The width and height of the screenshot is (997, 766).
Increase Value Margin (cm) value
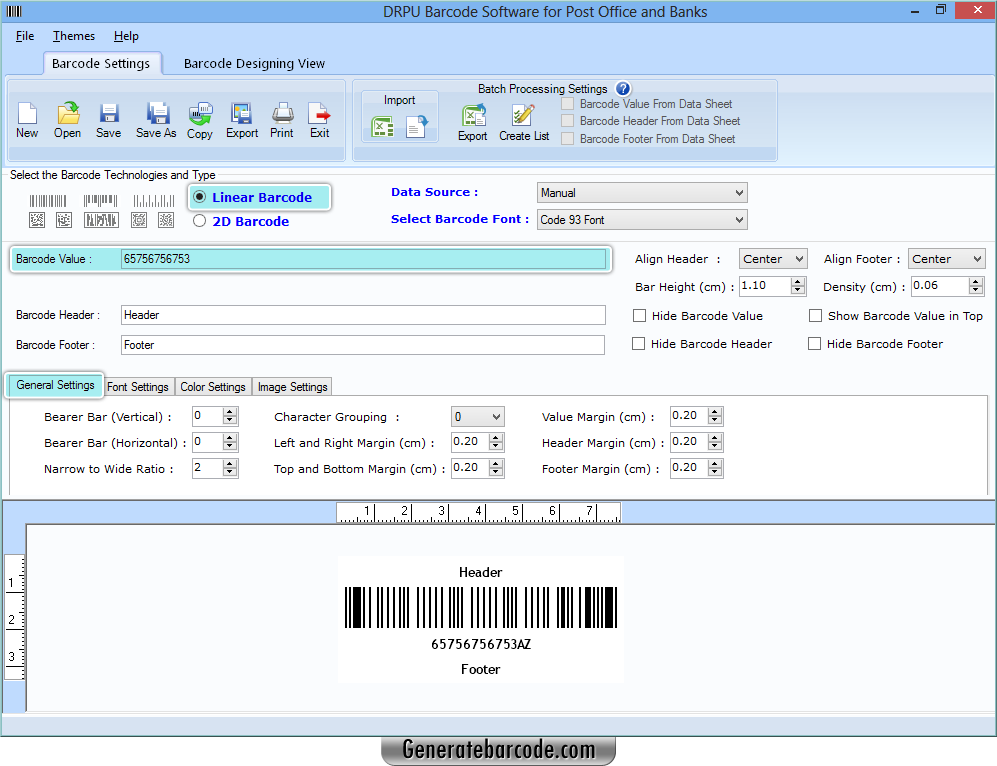pos(715,412)
